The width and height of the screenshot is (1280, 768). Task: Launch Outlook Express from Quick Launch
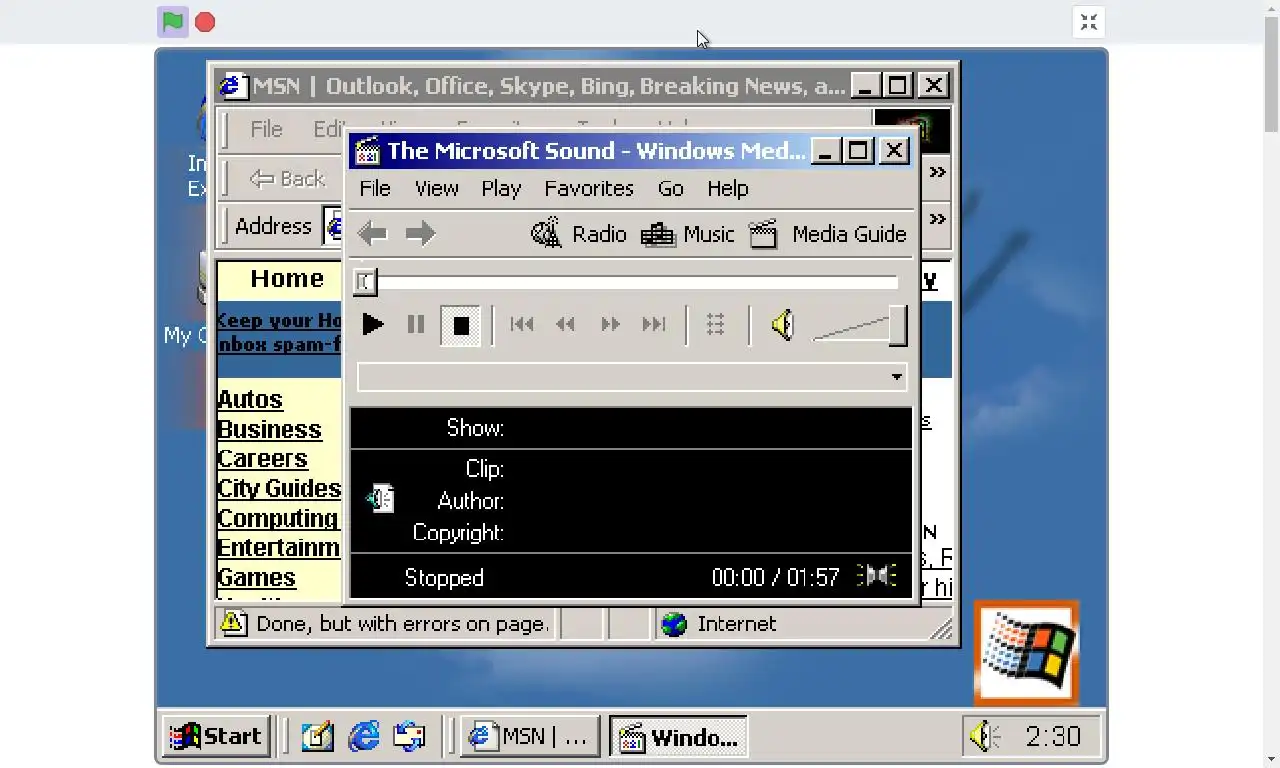pyautogui.click(x=410, y=737)
